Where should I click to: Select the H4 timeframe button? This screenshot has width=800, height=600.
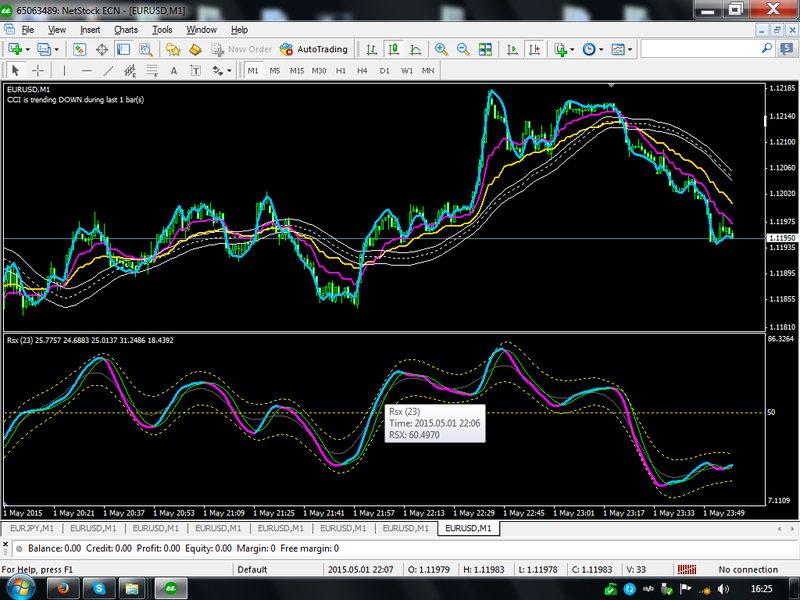(x=362, y=71)
